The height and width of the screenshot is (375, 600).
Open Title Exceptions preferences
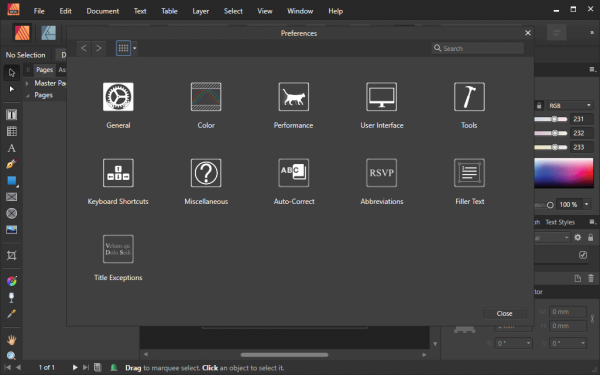(x=118, y=249)
